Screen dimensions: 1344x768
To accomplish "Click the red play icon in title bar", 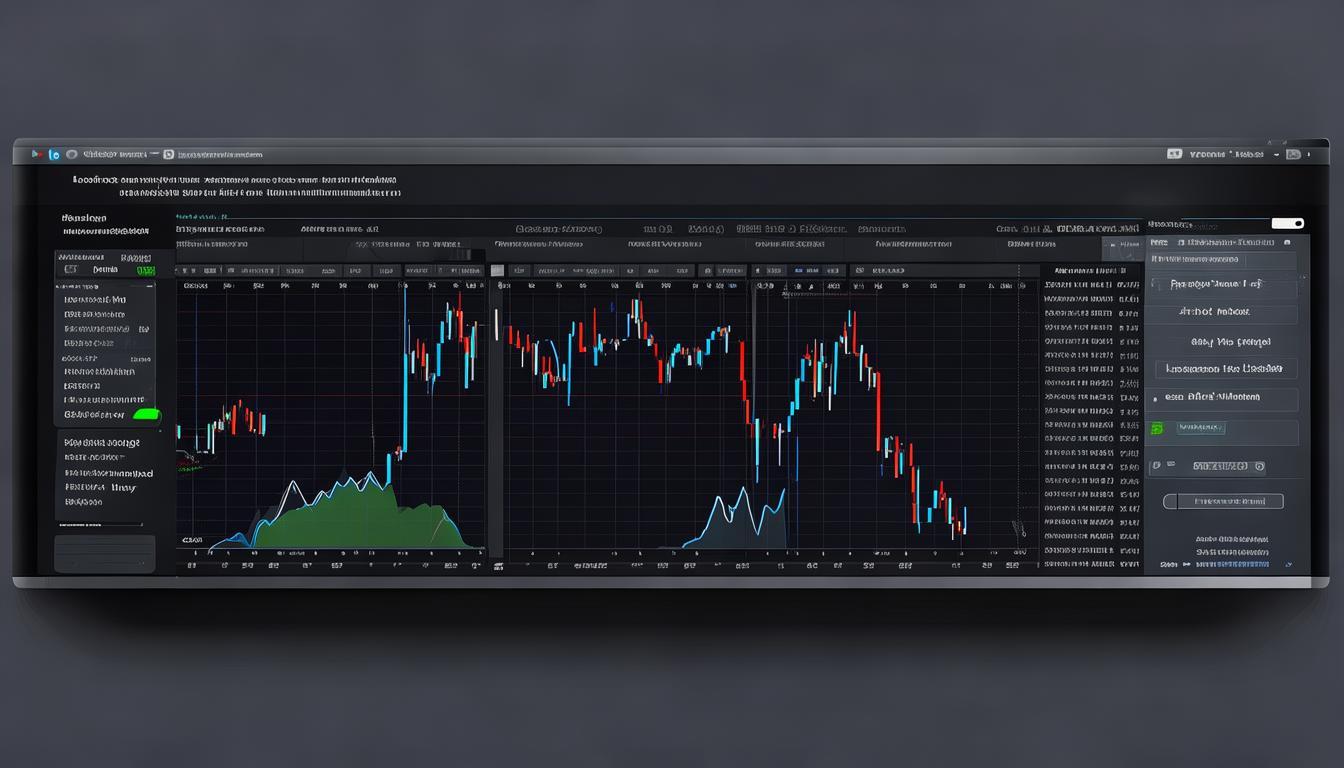I will click(36, 154).
